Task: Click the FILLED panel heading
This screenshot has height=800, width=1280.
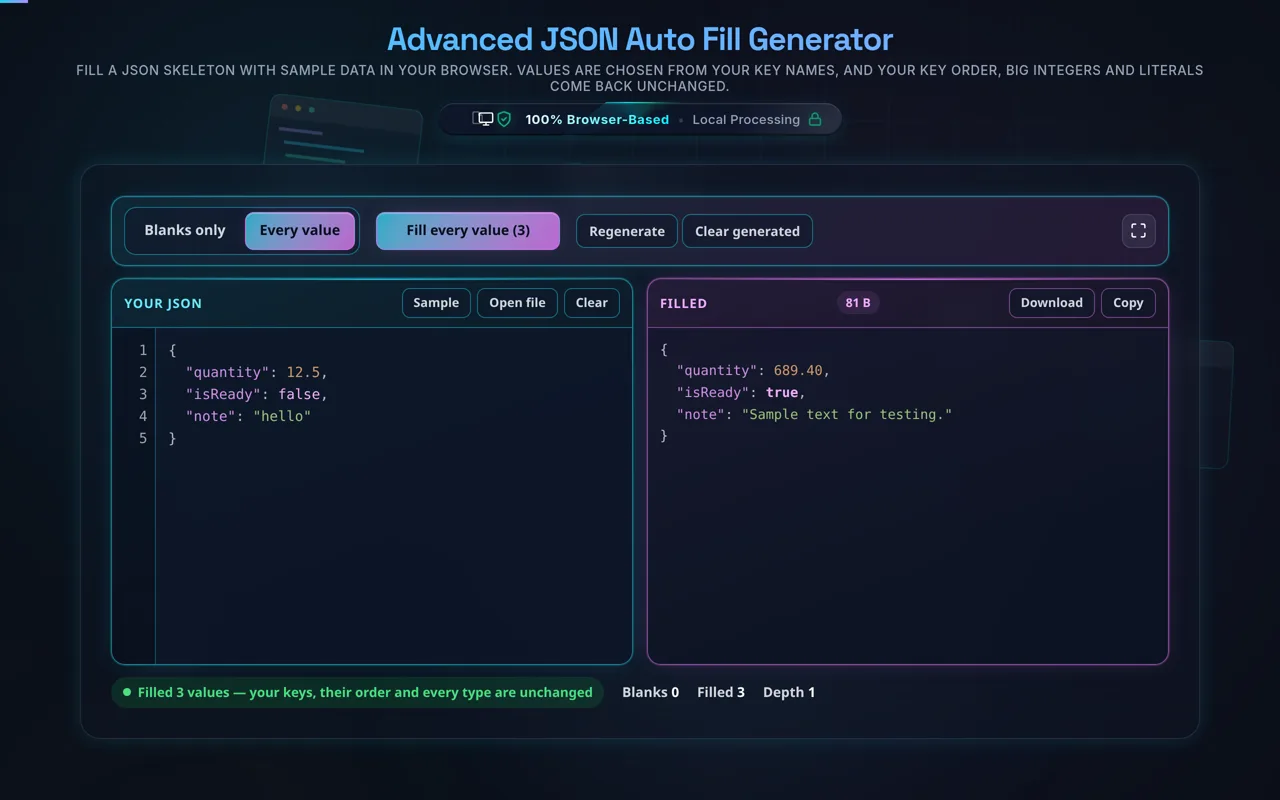Action: pos(684,303)
